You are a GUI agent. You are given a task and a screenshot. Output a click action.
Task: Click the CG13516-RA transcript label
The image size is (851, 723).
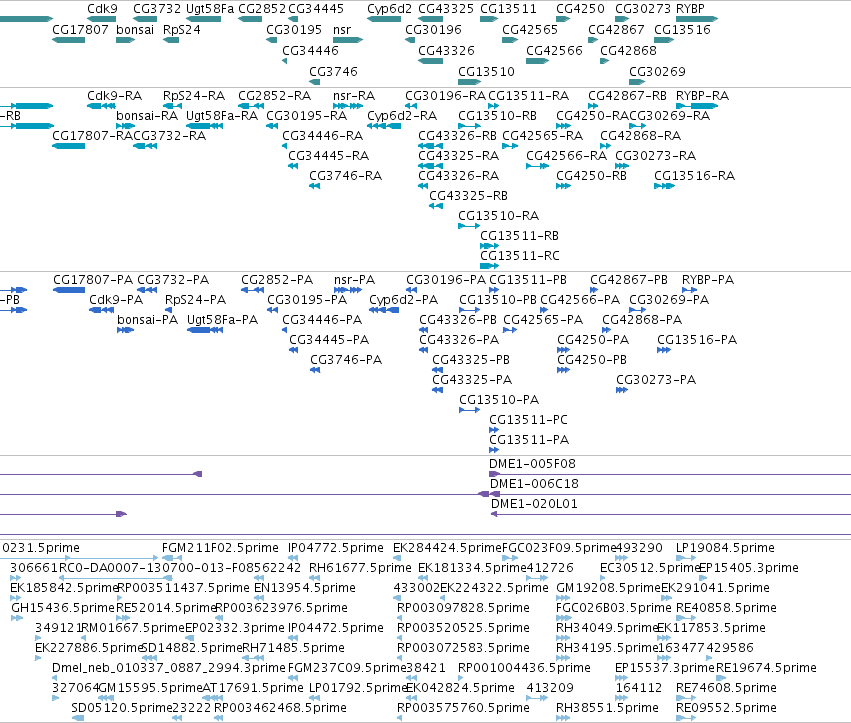[x=695, y=176]
